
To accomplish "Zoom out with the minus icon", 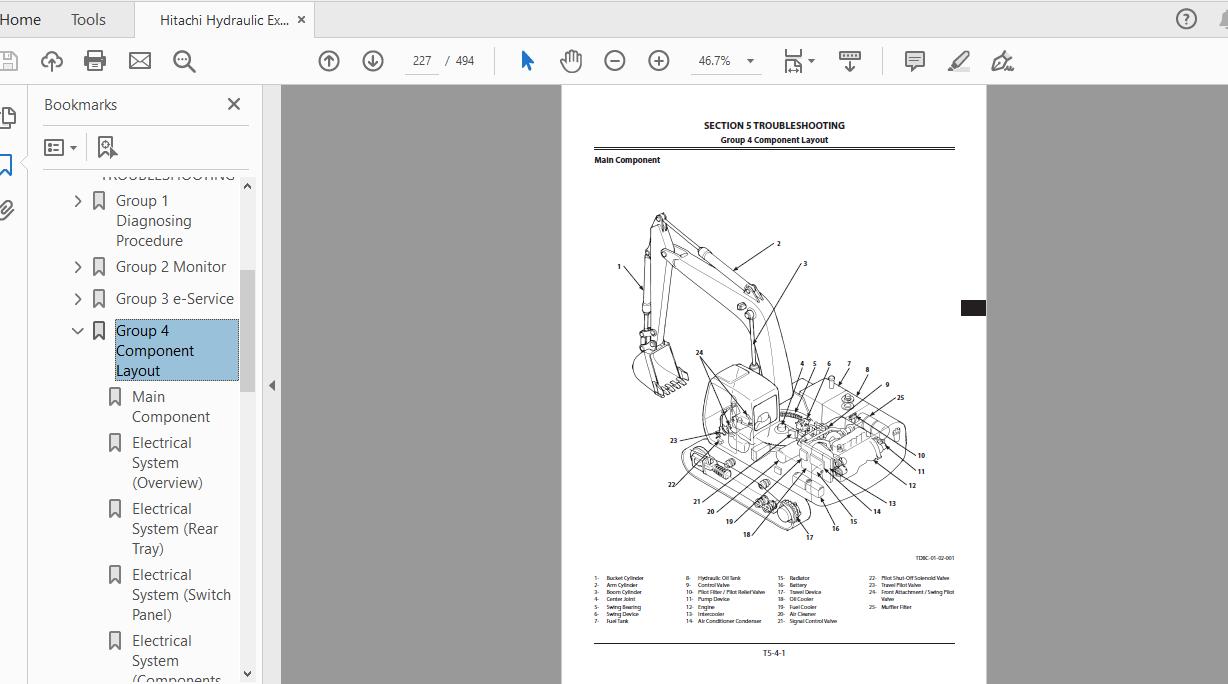I will point(615,61).
